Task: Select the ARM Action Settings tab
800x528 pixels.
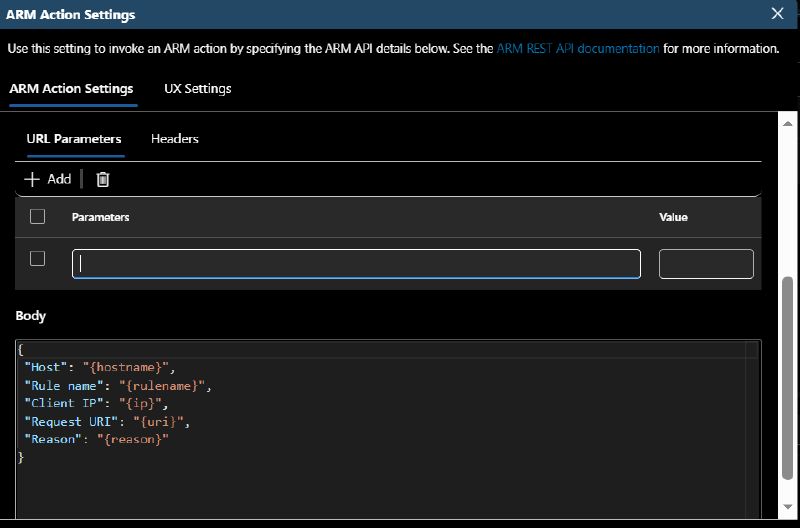Action: coord(71,89)
